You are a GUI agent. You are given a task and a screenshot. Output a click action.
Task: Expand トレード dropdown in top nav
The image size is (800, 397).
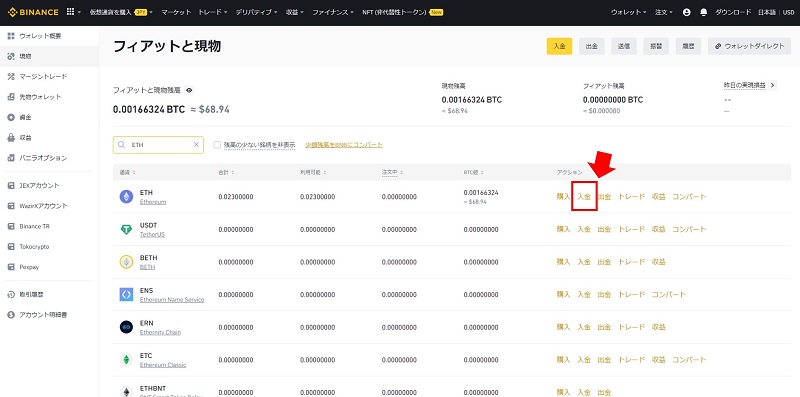pos(213,12)
